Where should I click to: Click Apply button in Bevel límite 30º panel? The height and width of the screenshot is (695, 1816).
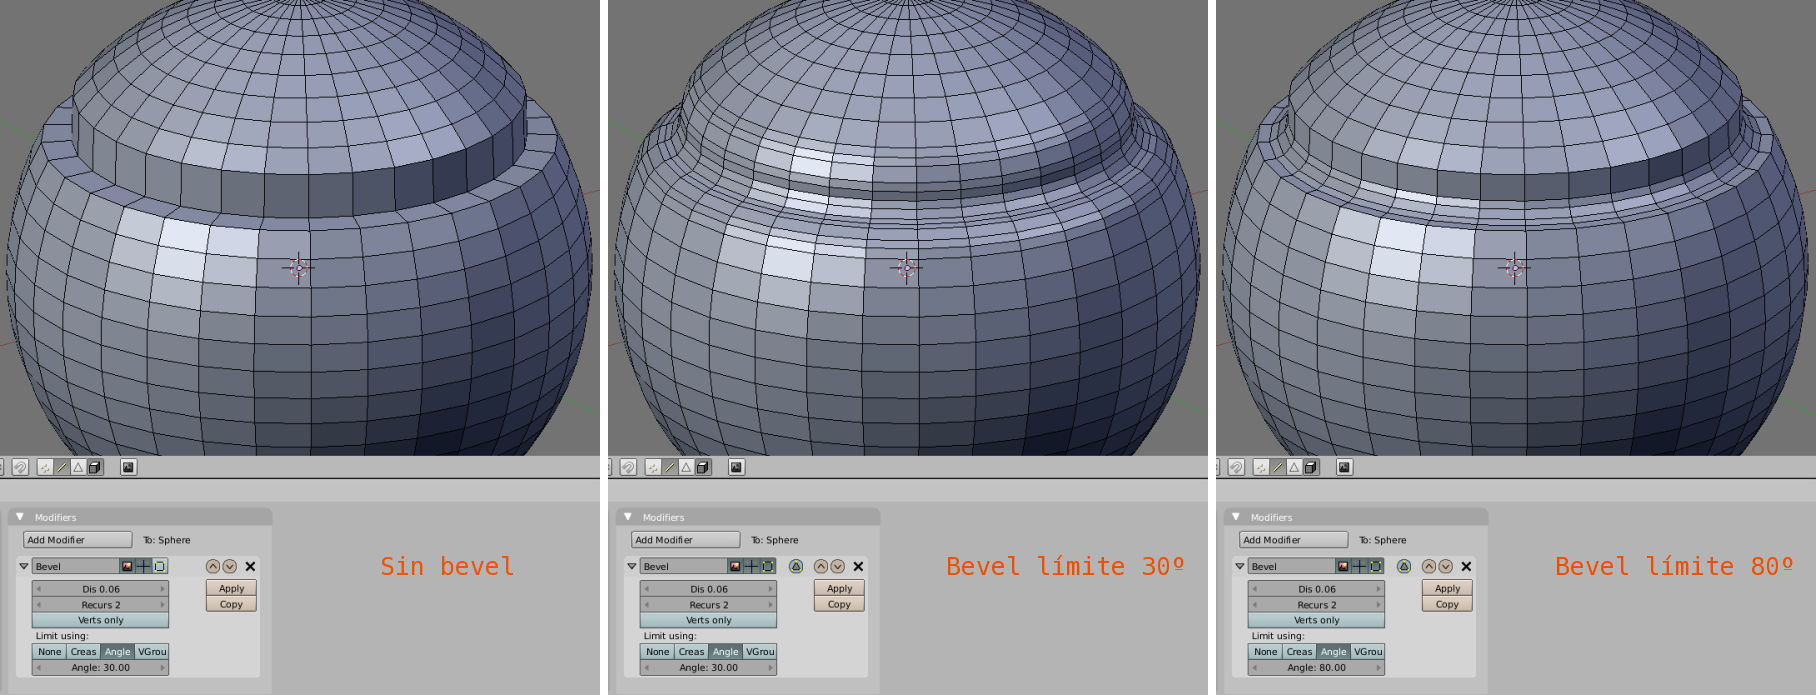click(x=839, y=588)
